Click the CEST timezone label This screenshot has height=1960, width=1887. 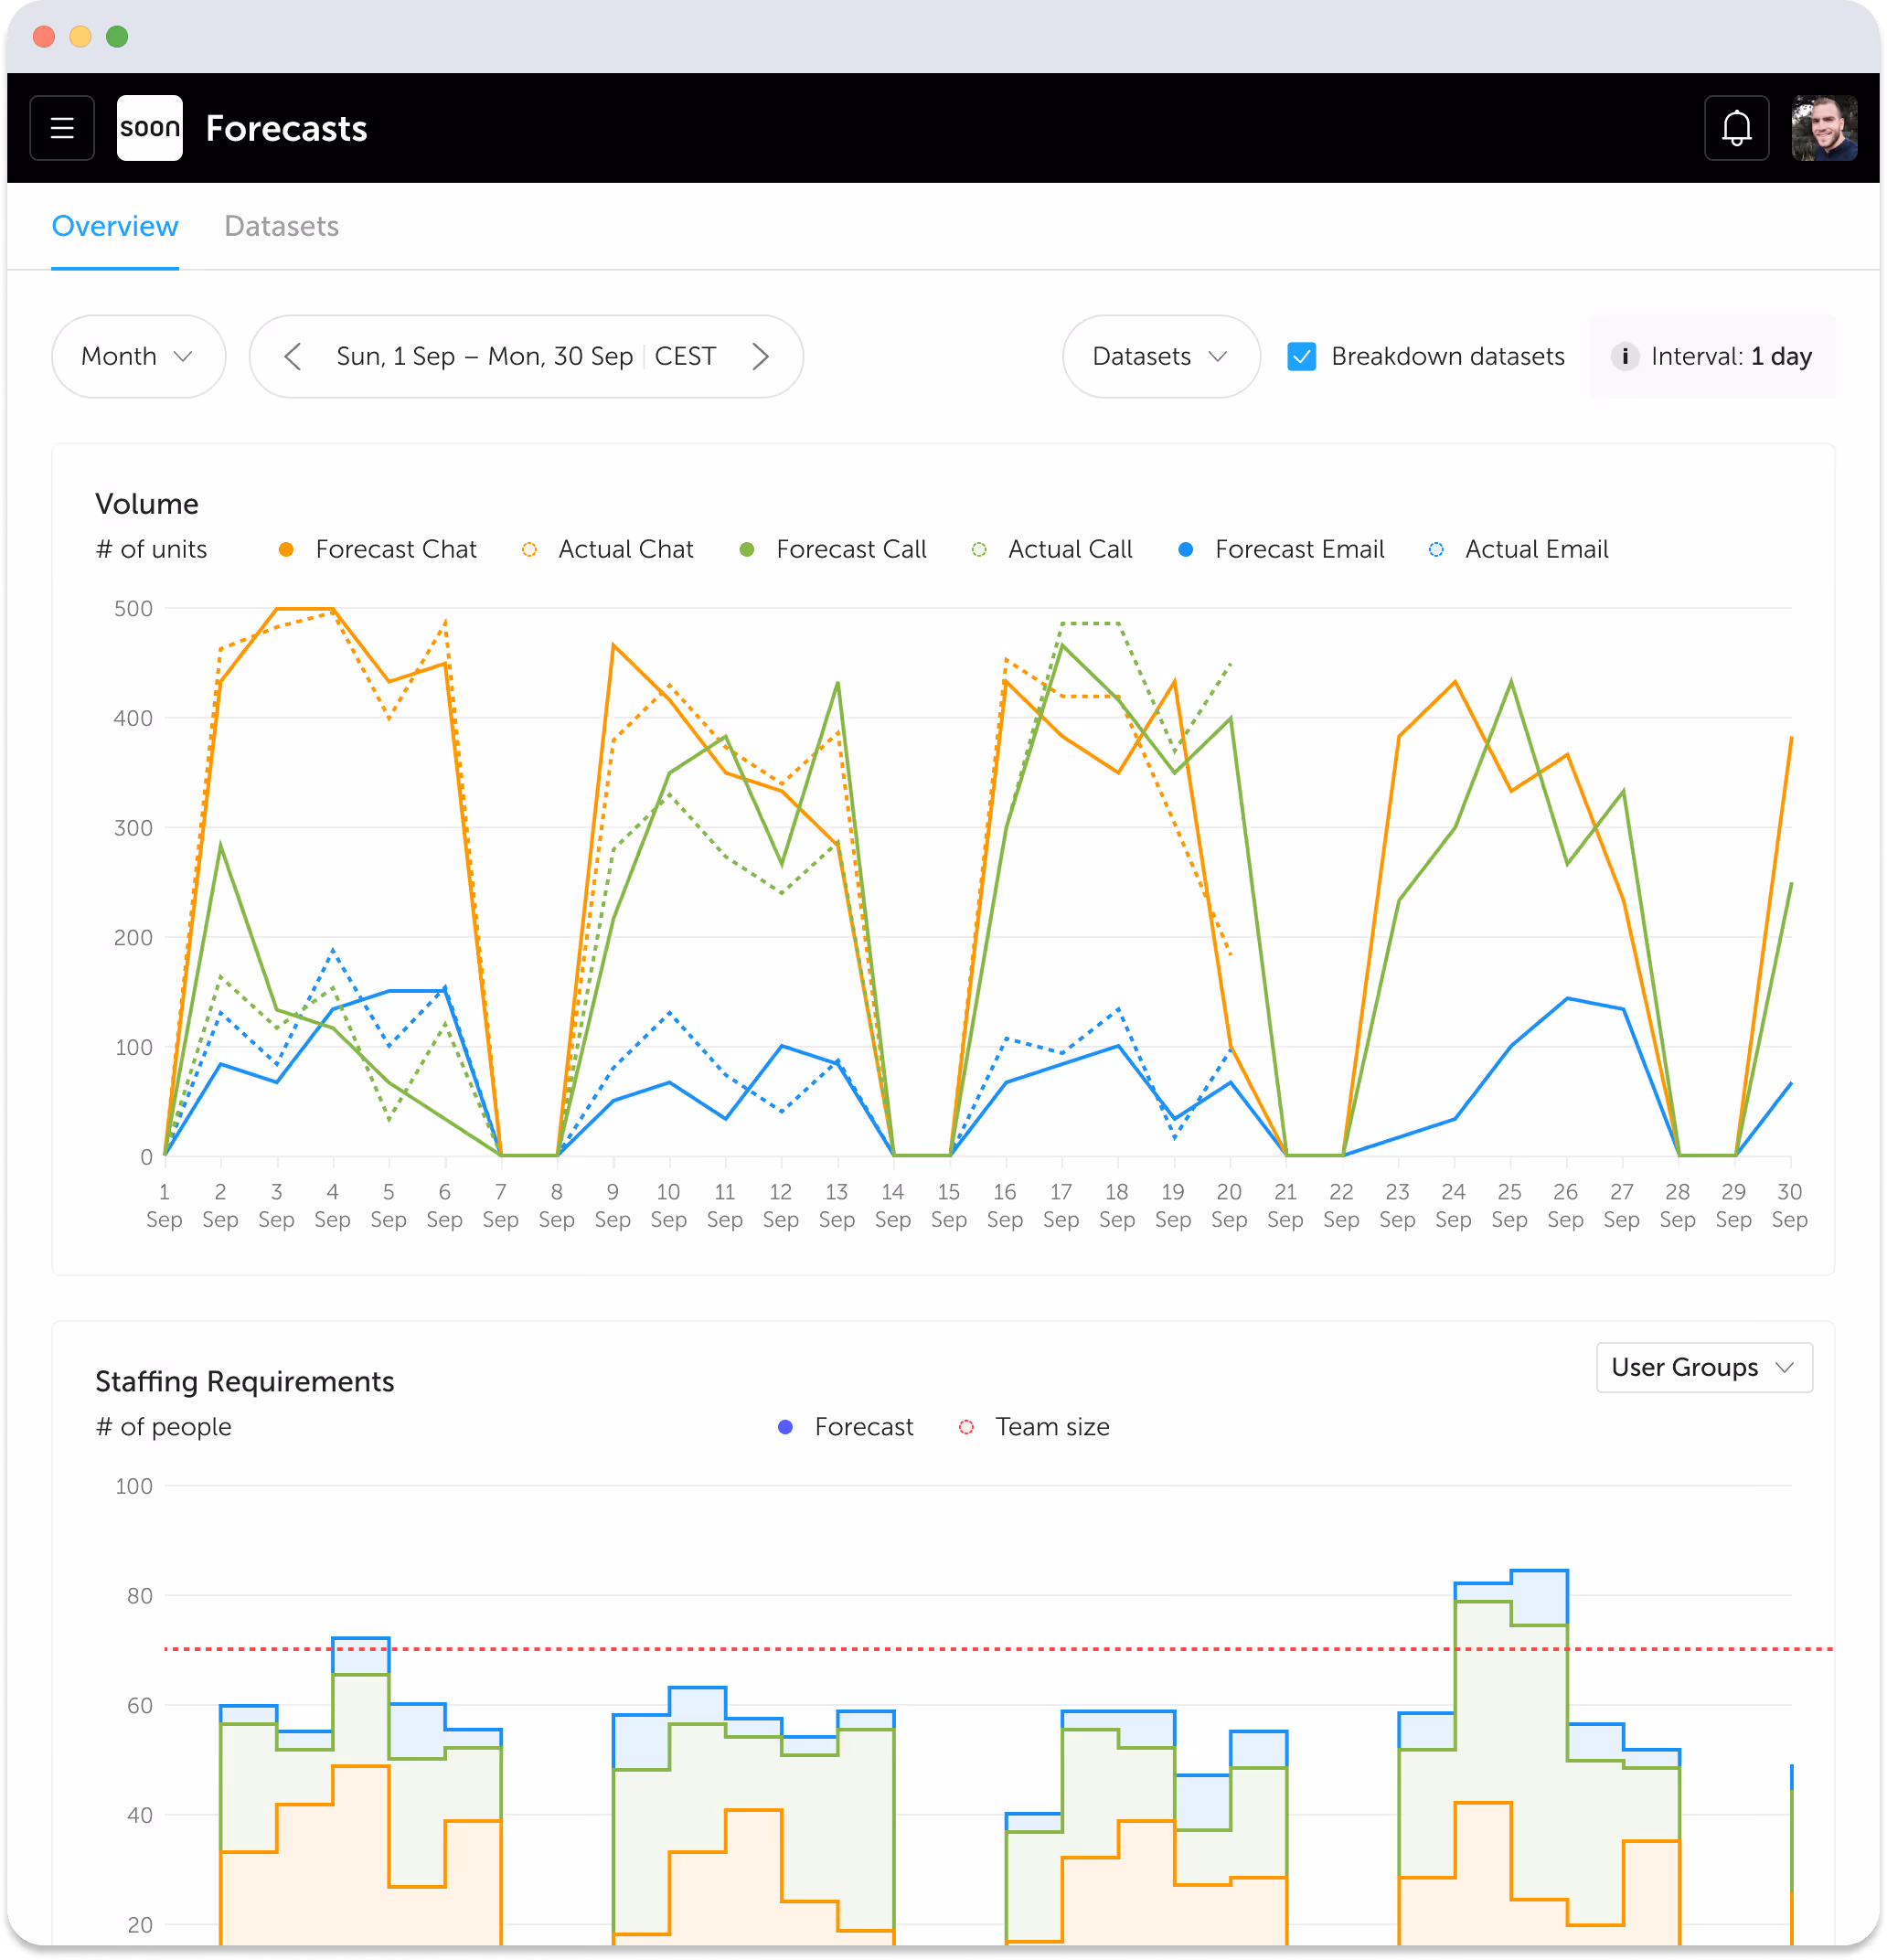click(x=685, y=356)
